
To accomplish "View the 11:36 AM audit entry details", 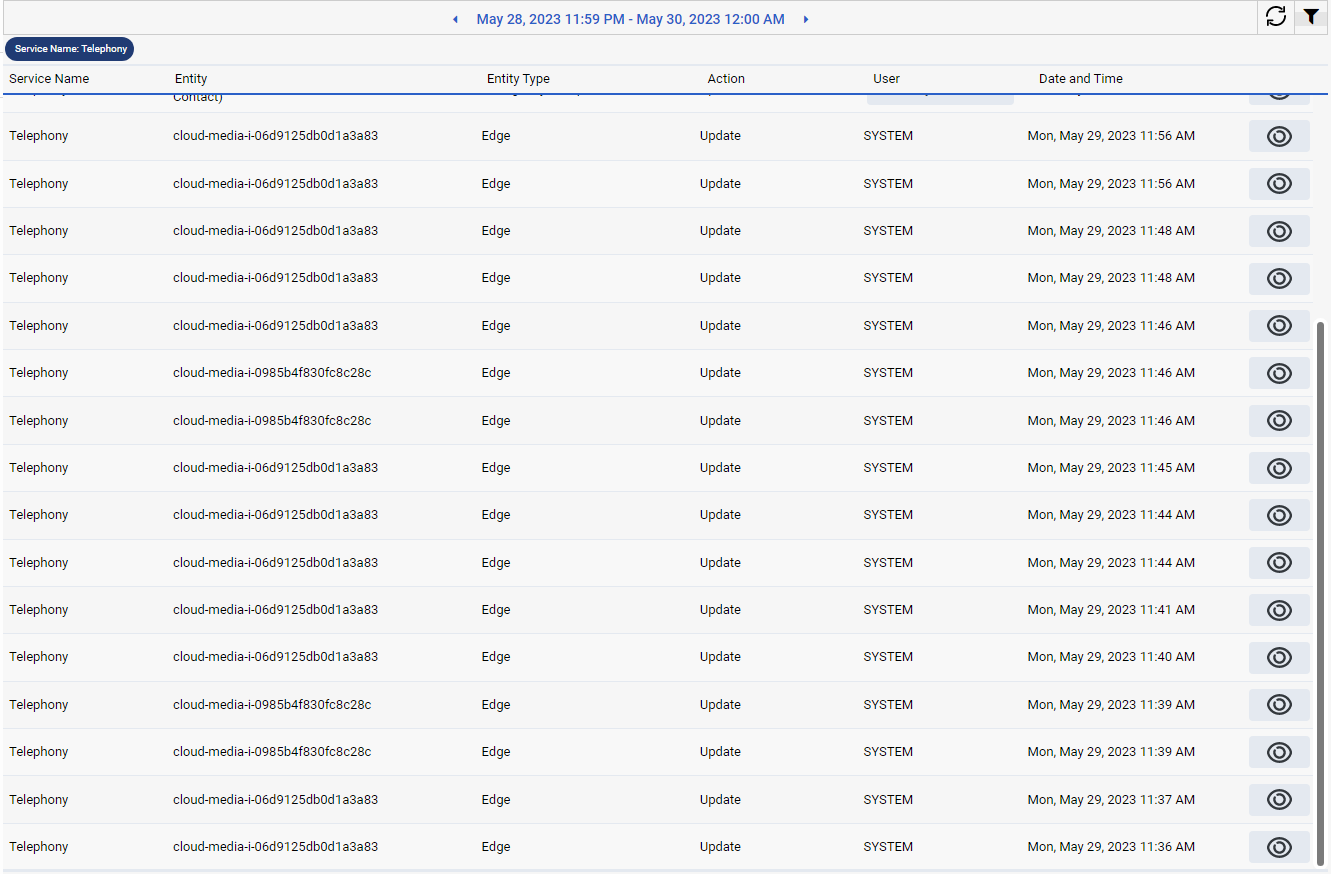I will pos(1279,847).
